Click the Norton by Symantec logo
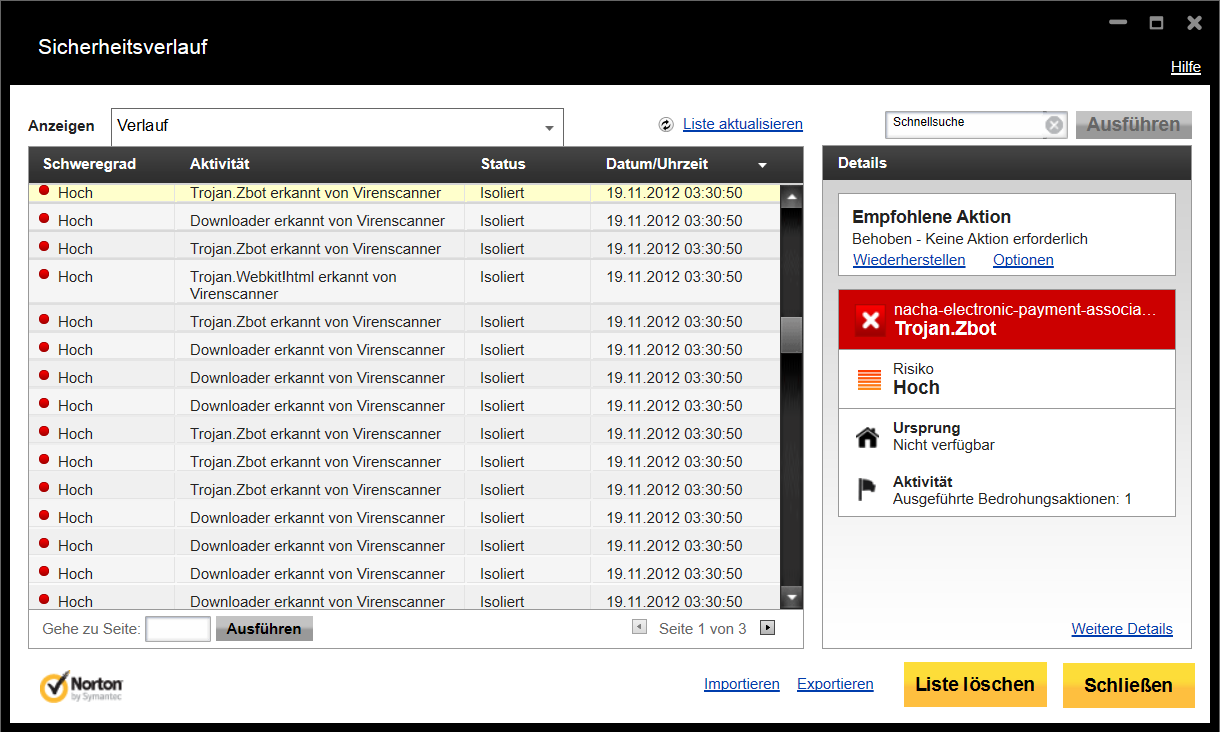 [x=81, y=687]
